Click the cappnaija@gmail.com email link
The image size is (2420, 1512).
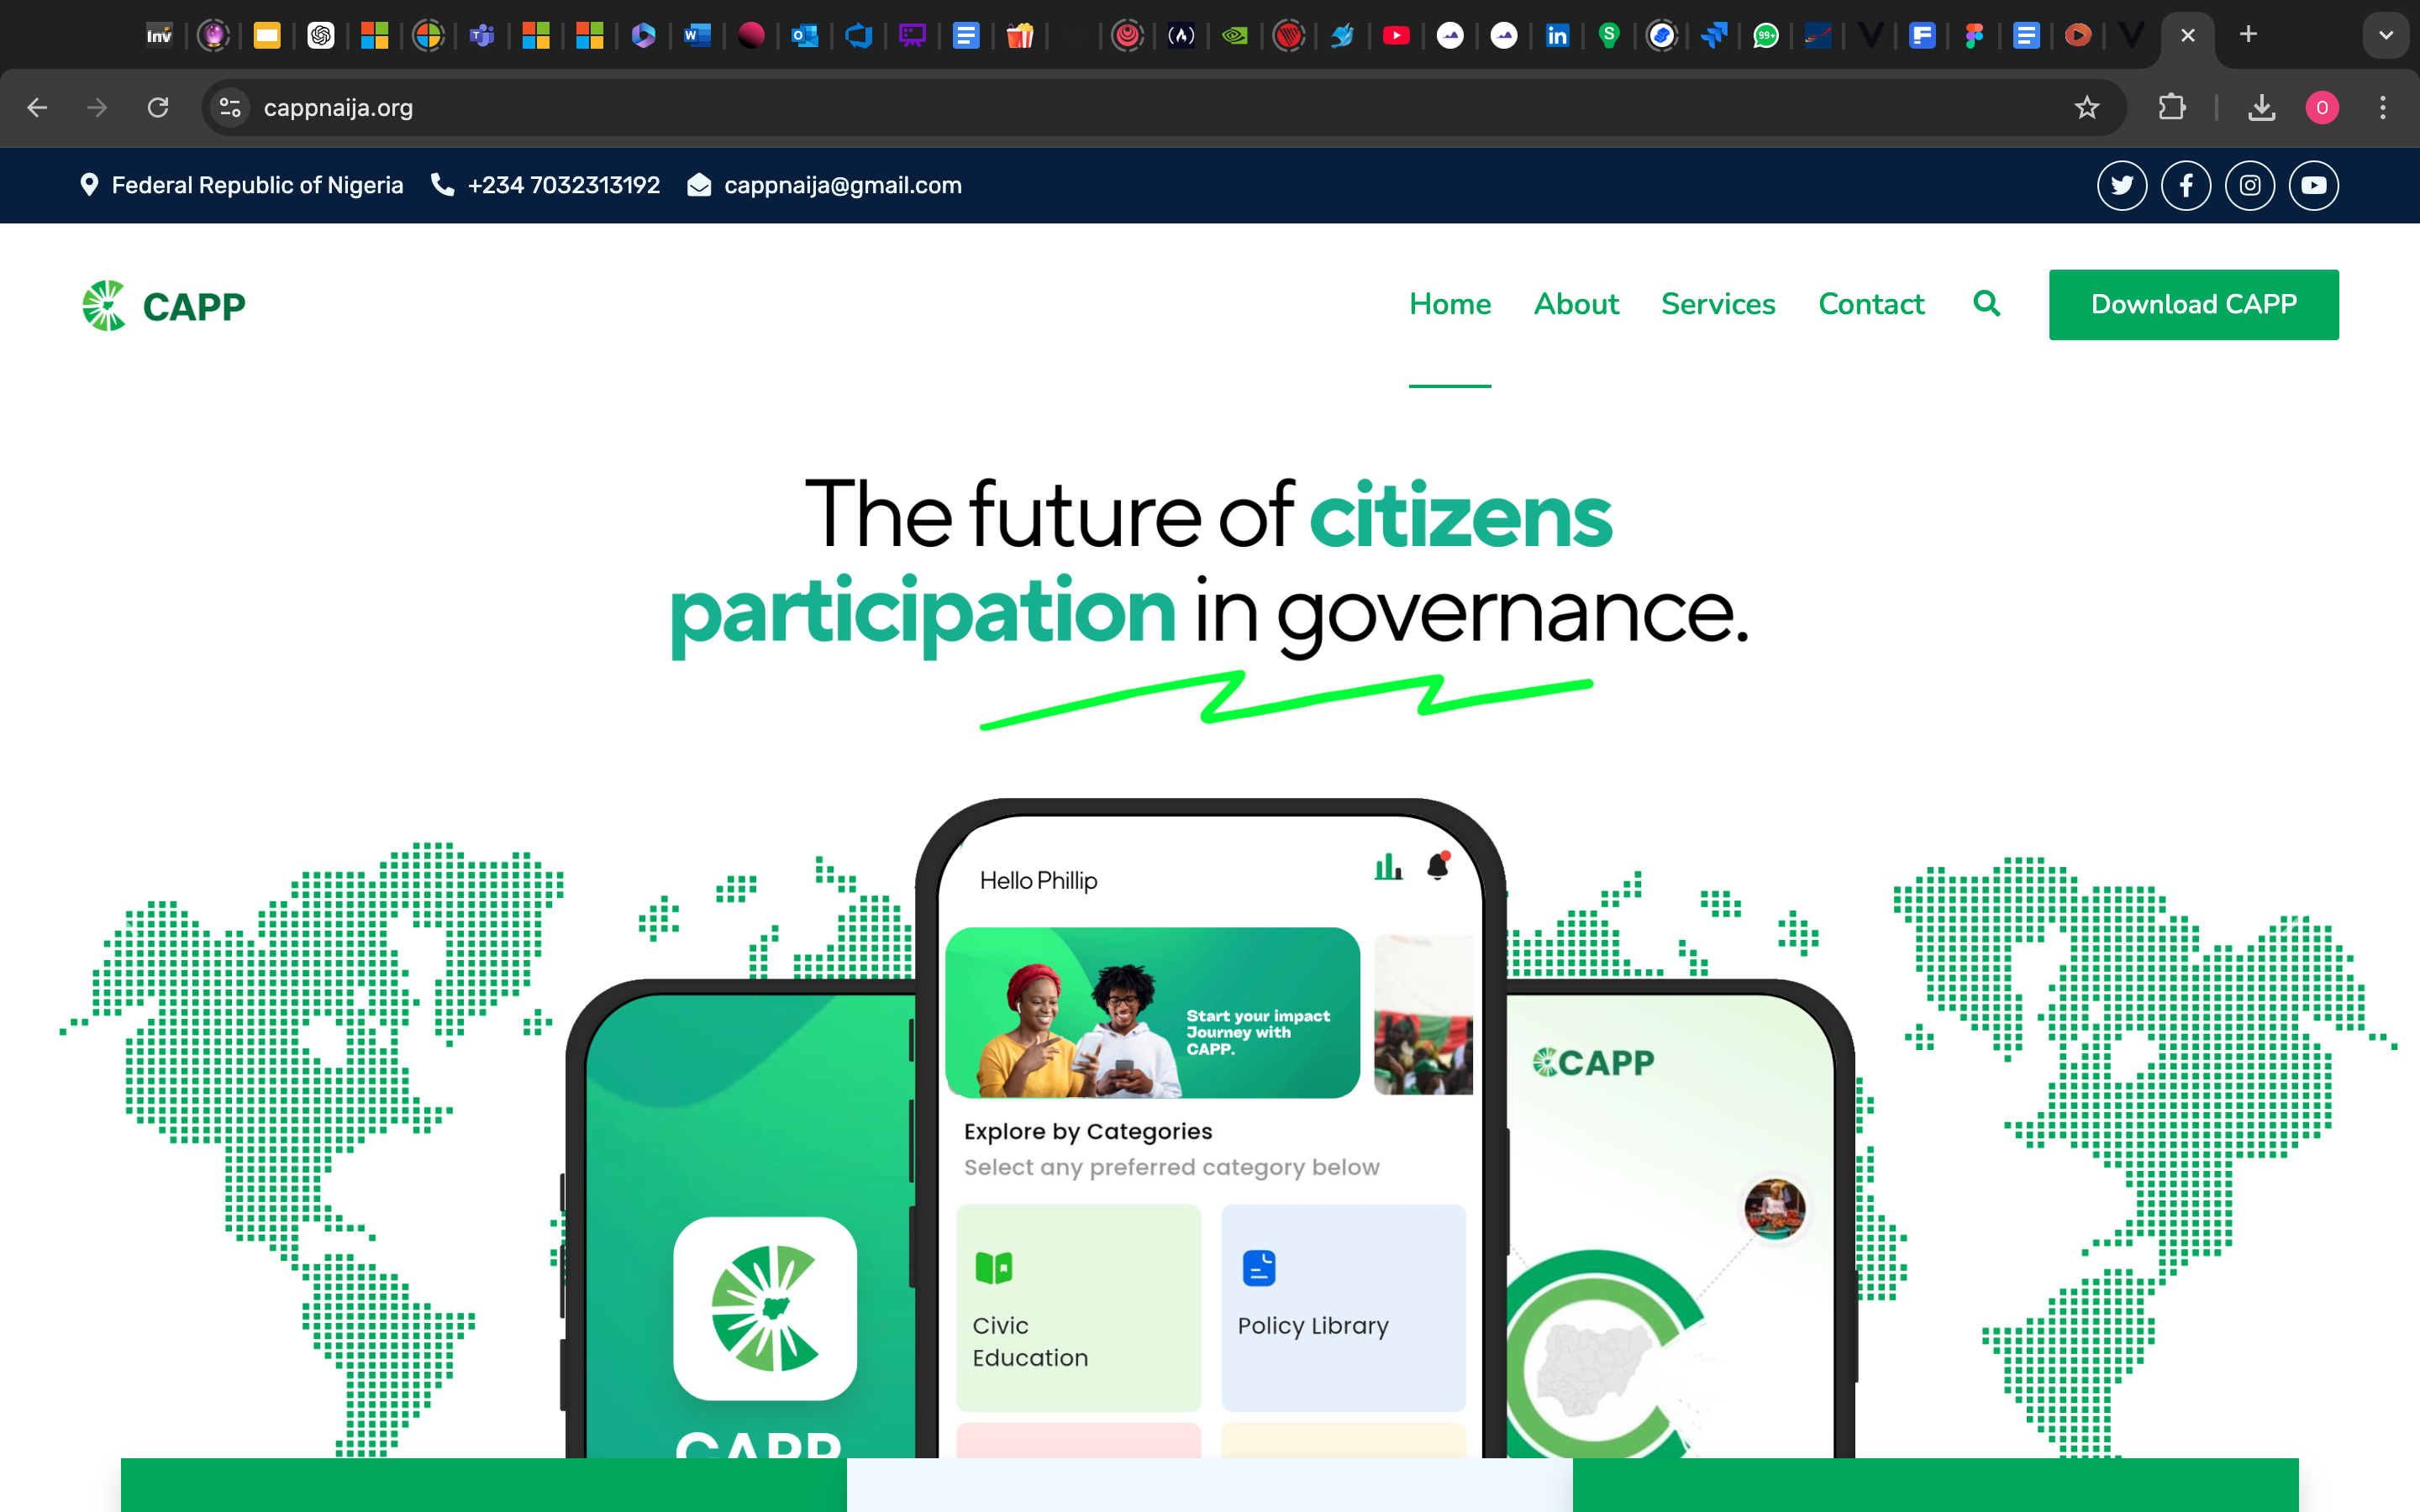(x=842, y=185)
